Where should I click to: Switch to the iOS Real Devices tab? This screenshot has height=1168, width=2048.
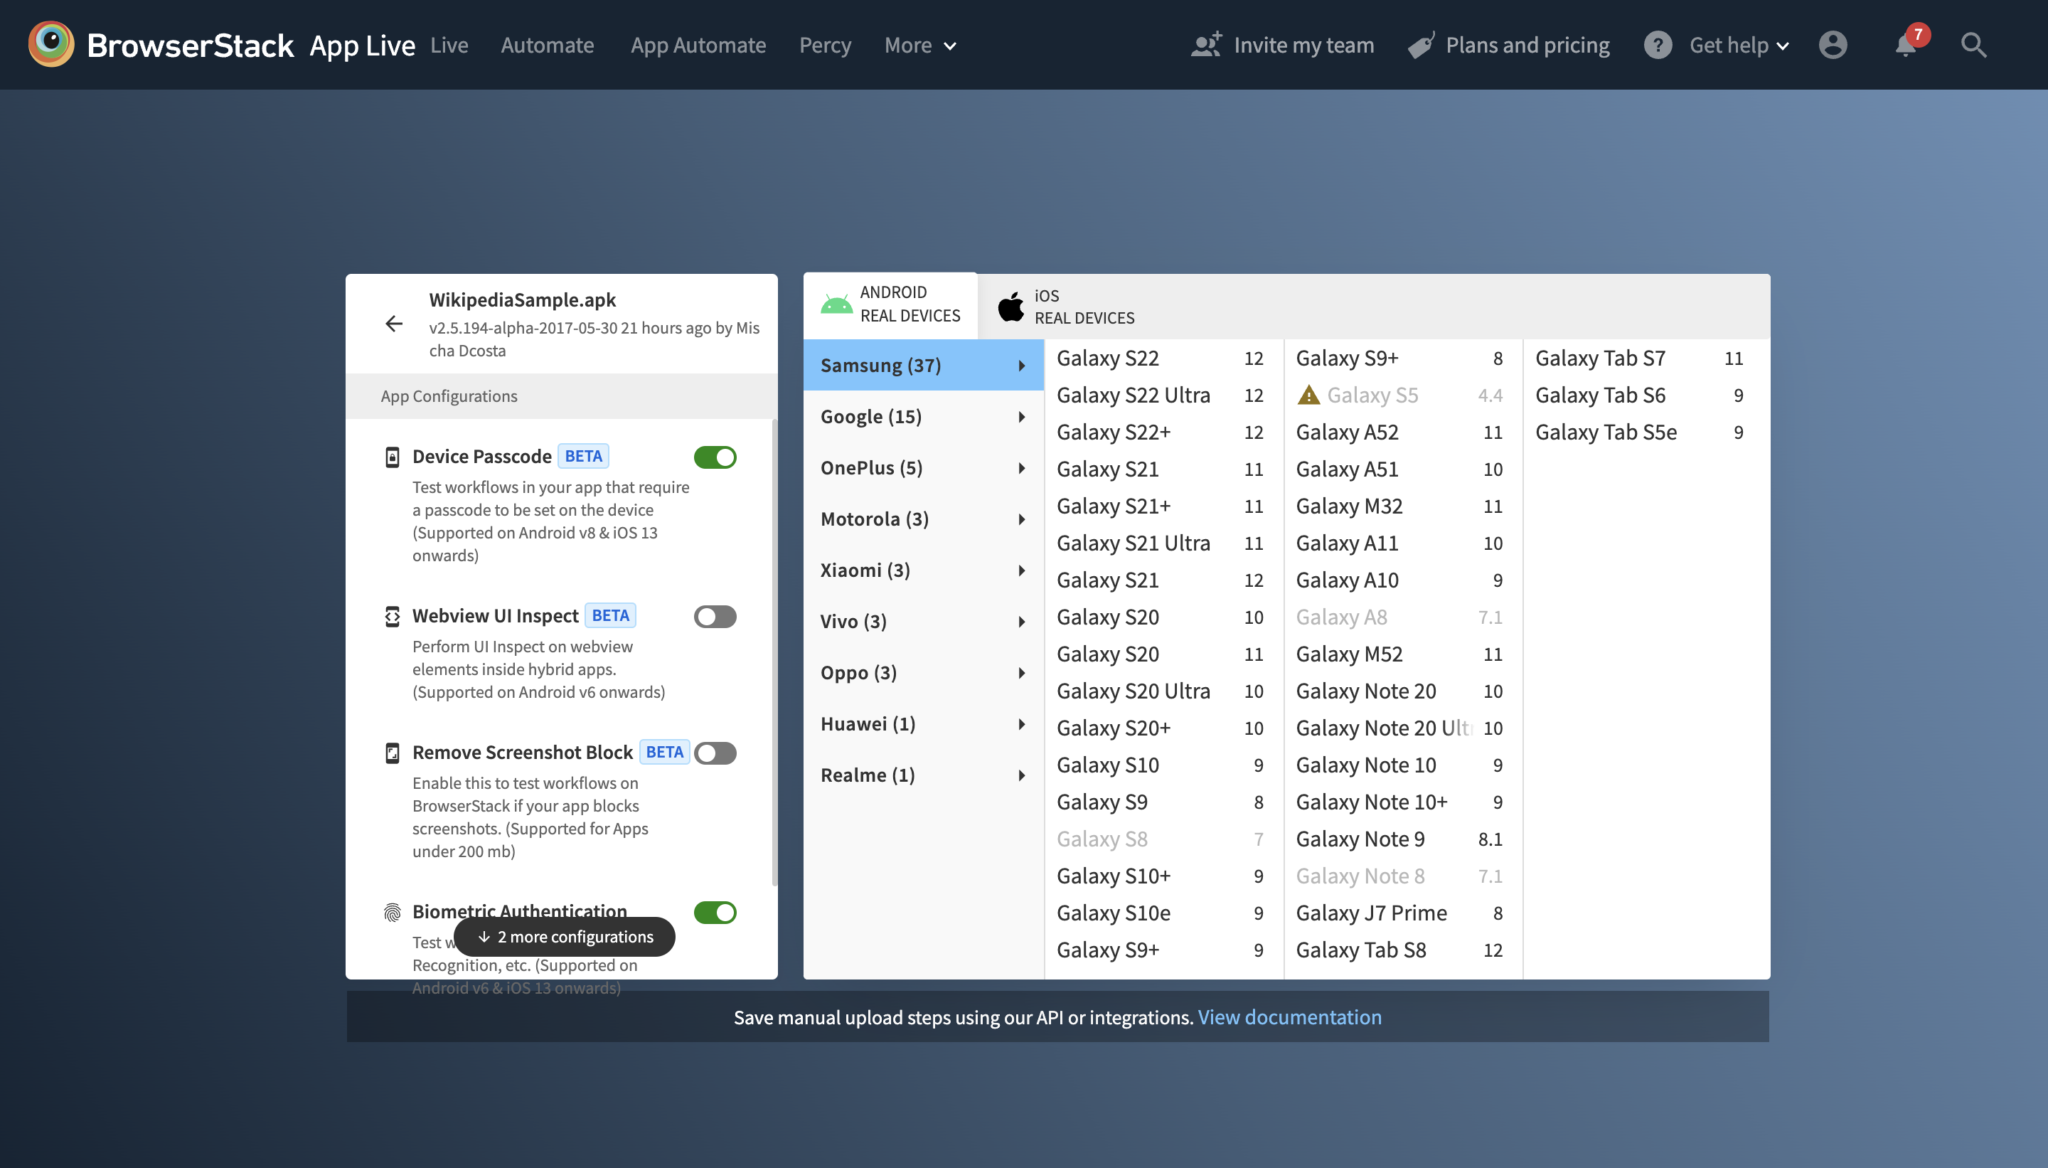point(1085,306)
